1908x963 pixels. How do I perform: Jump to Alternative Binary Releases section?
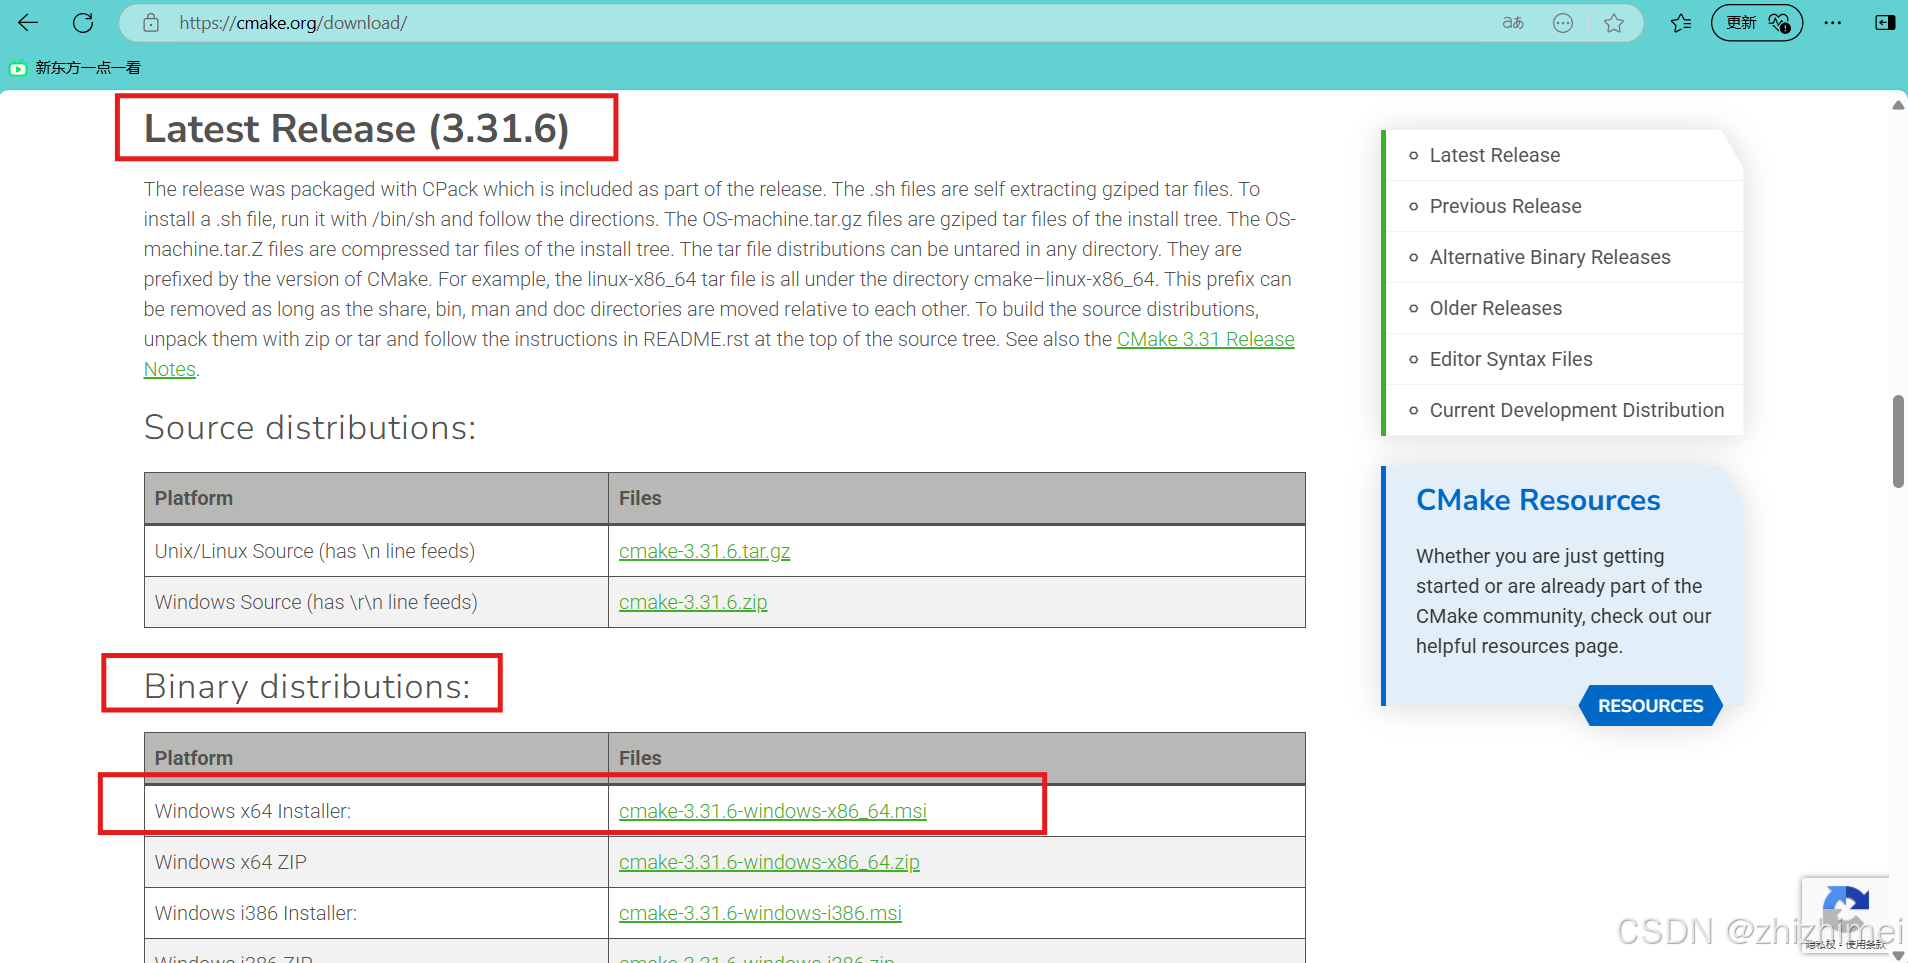[x=1549, y=257]
